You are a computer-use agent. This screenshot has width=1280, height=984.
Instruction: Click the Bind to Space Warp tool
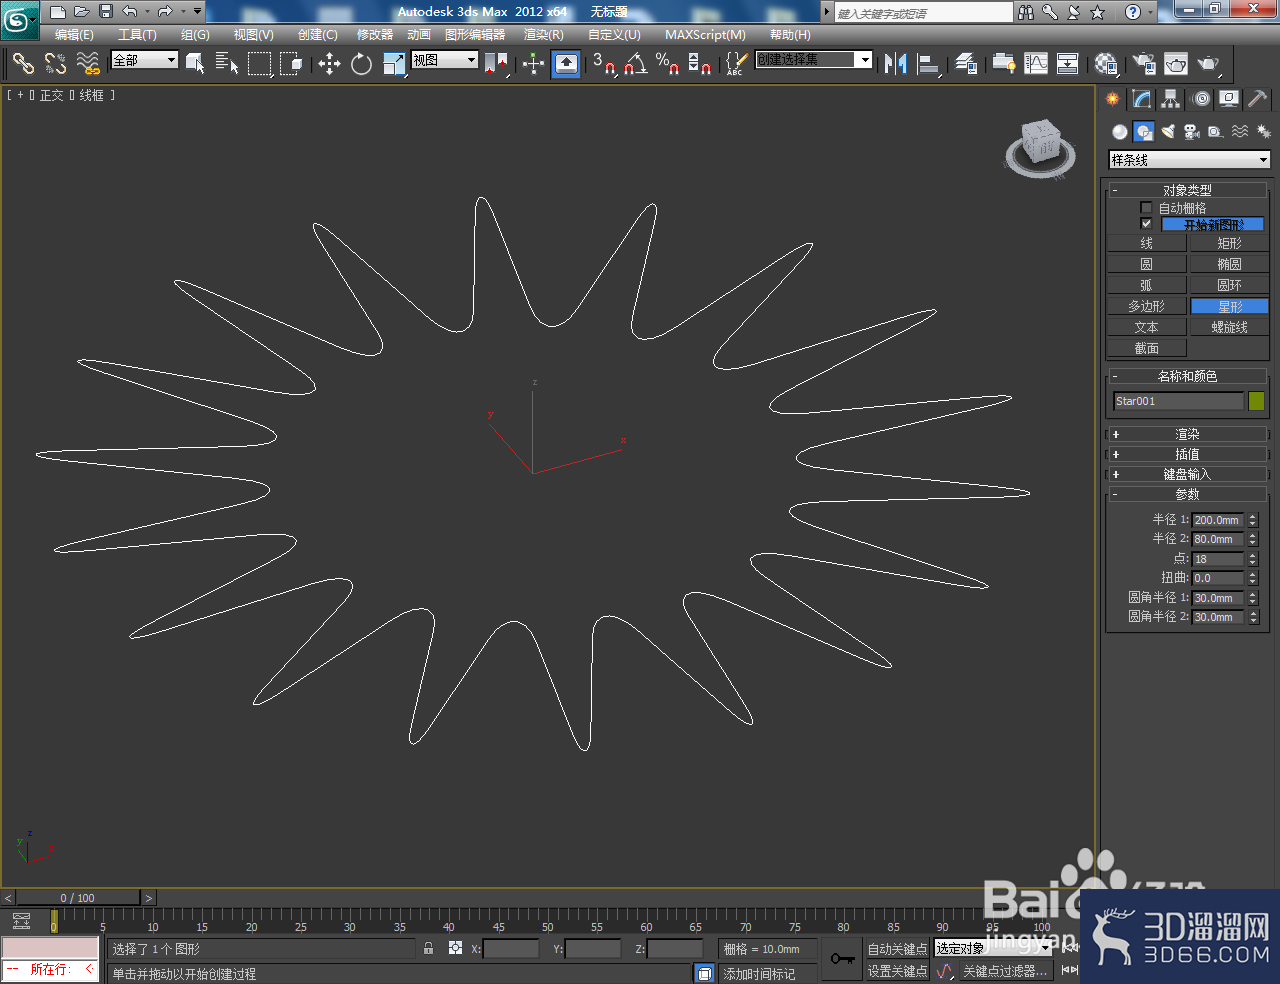[89, 64]
